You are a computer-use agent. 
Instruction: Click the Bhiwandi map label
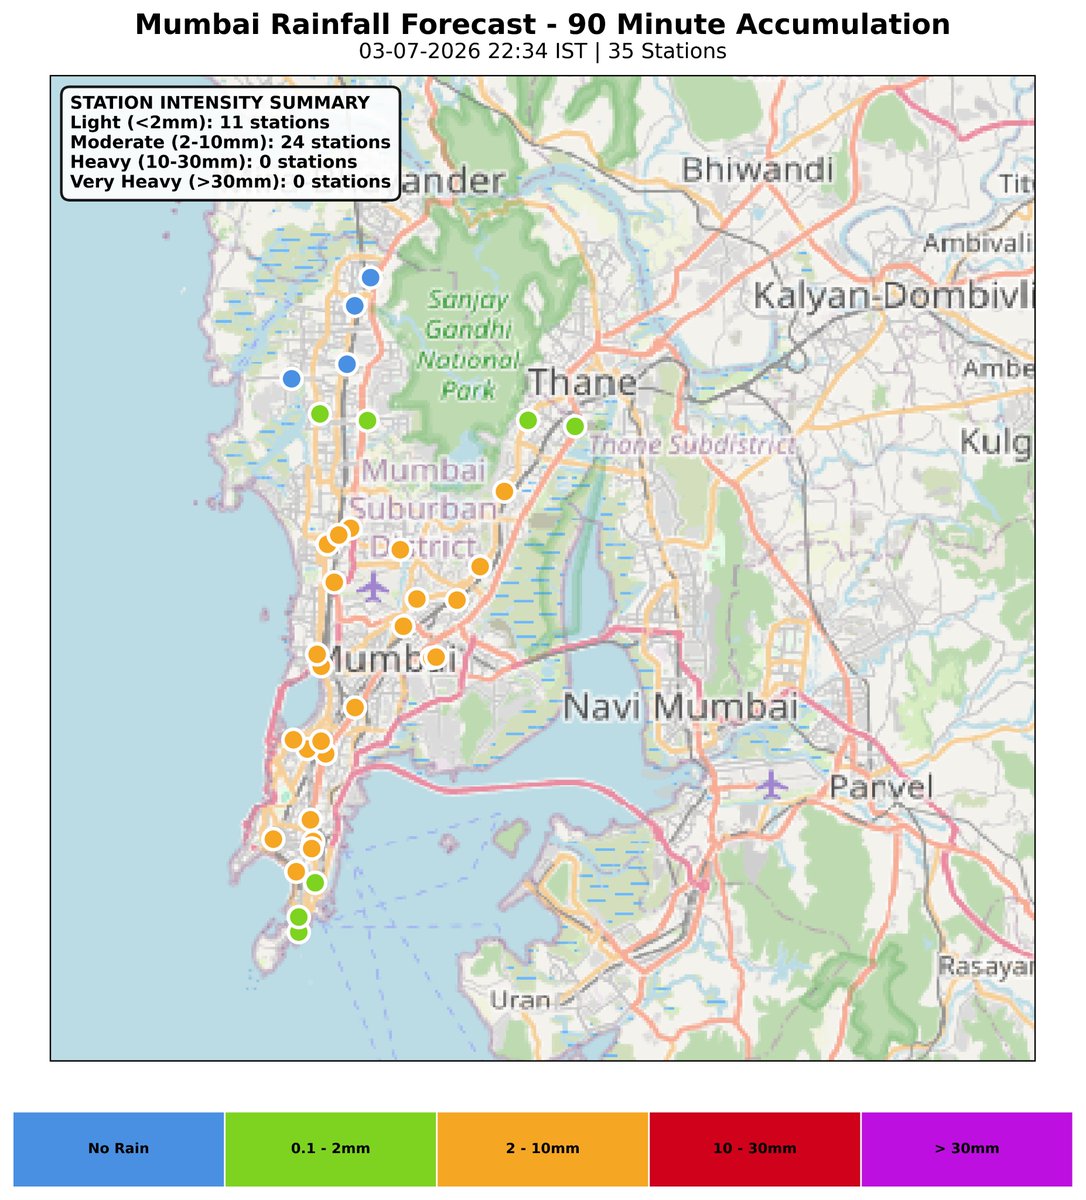757,169
